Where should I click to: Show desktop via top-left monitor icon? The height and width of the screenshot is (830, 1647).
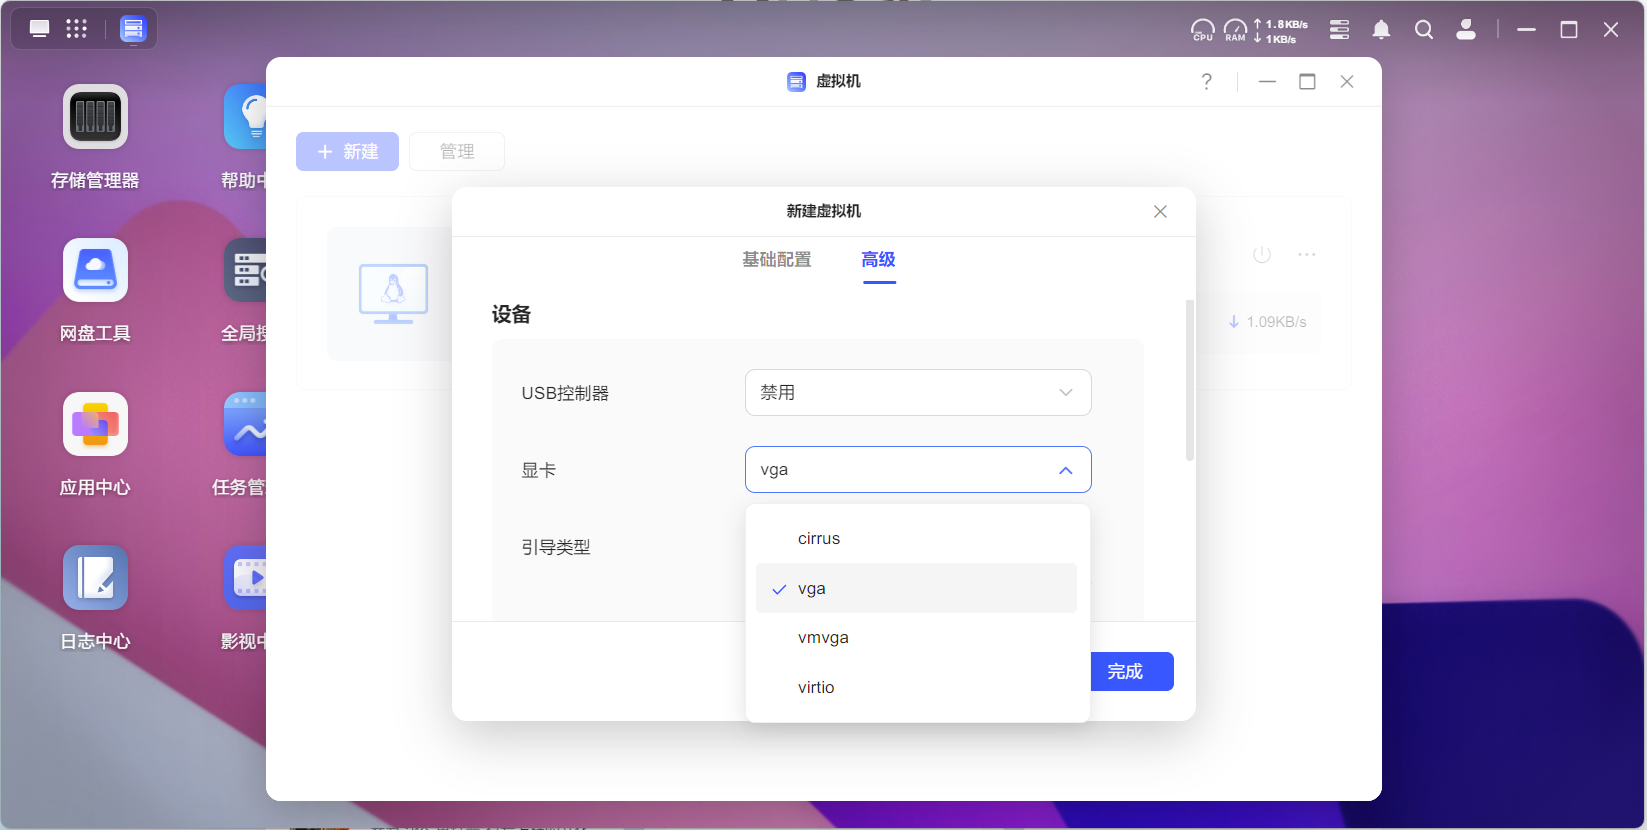[39, 29]
